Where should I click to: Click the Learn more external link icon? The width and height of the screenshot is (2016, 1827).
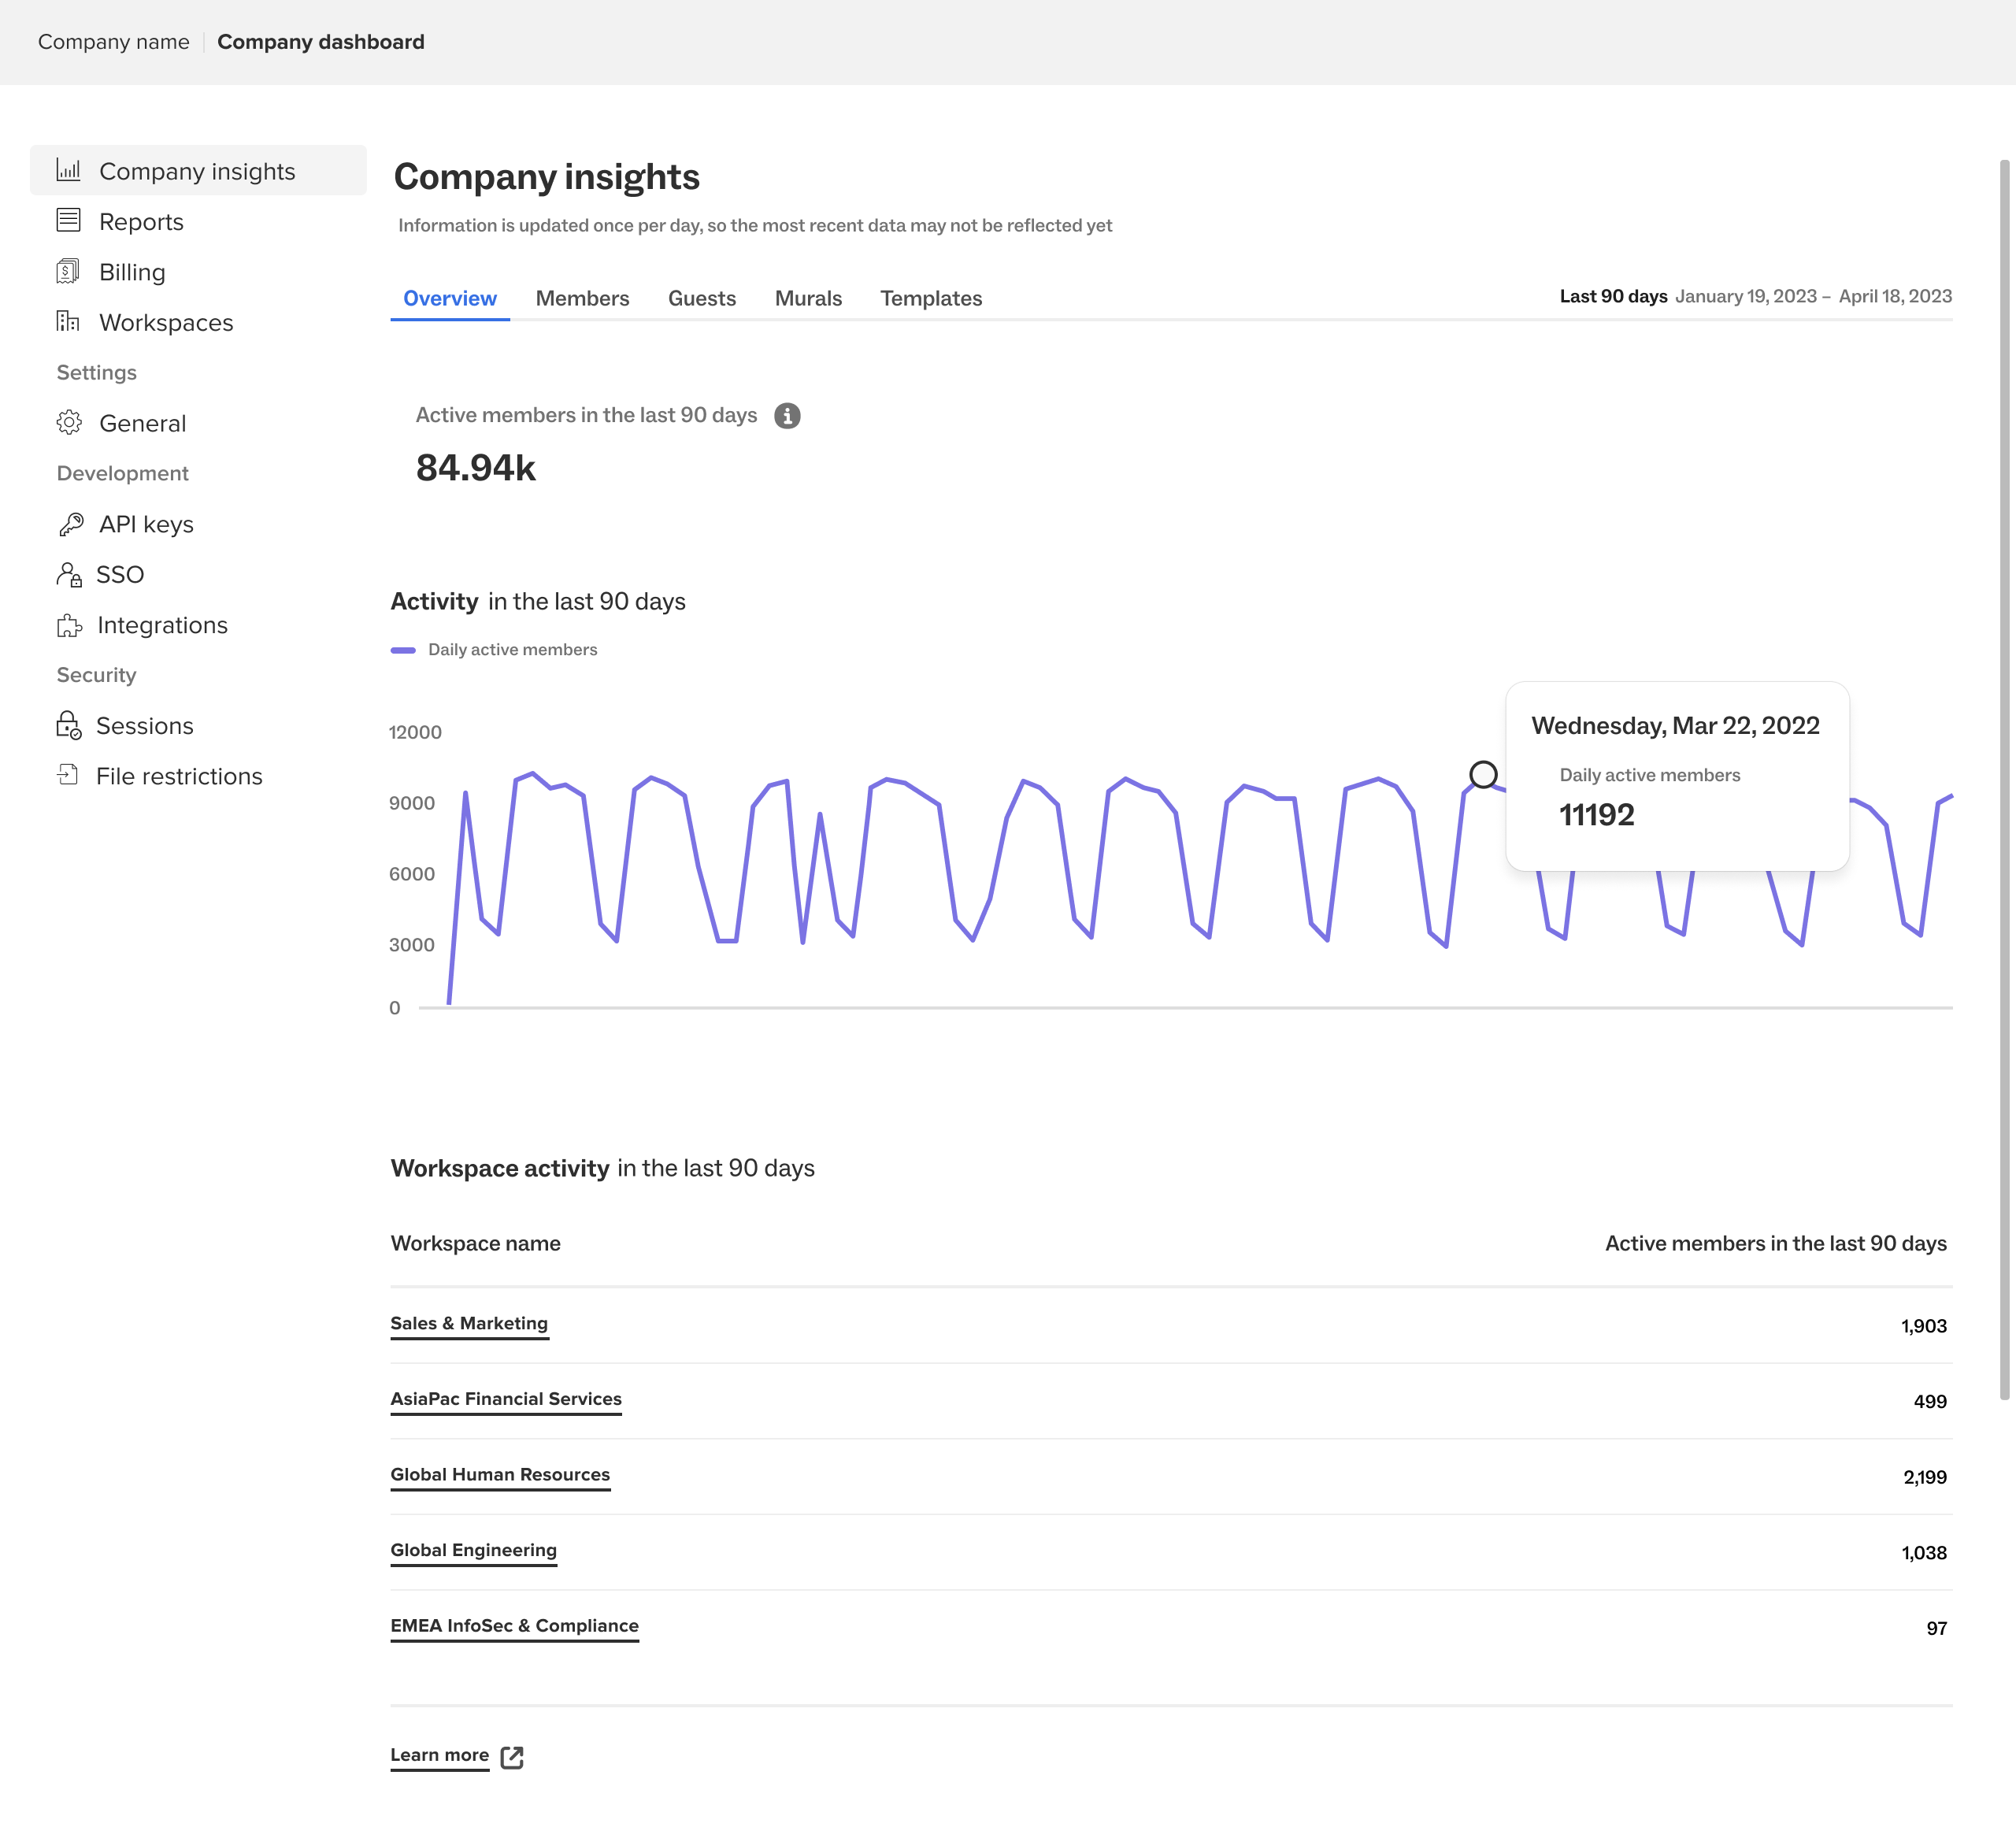pyautogui.click(x=512, y=1757)
